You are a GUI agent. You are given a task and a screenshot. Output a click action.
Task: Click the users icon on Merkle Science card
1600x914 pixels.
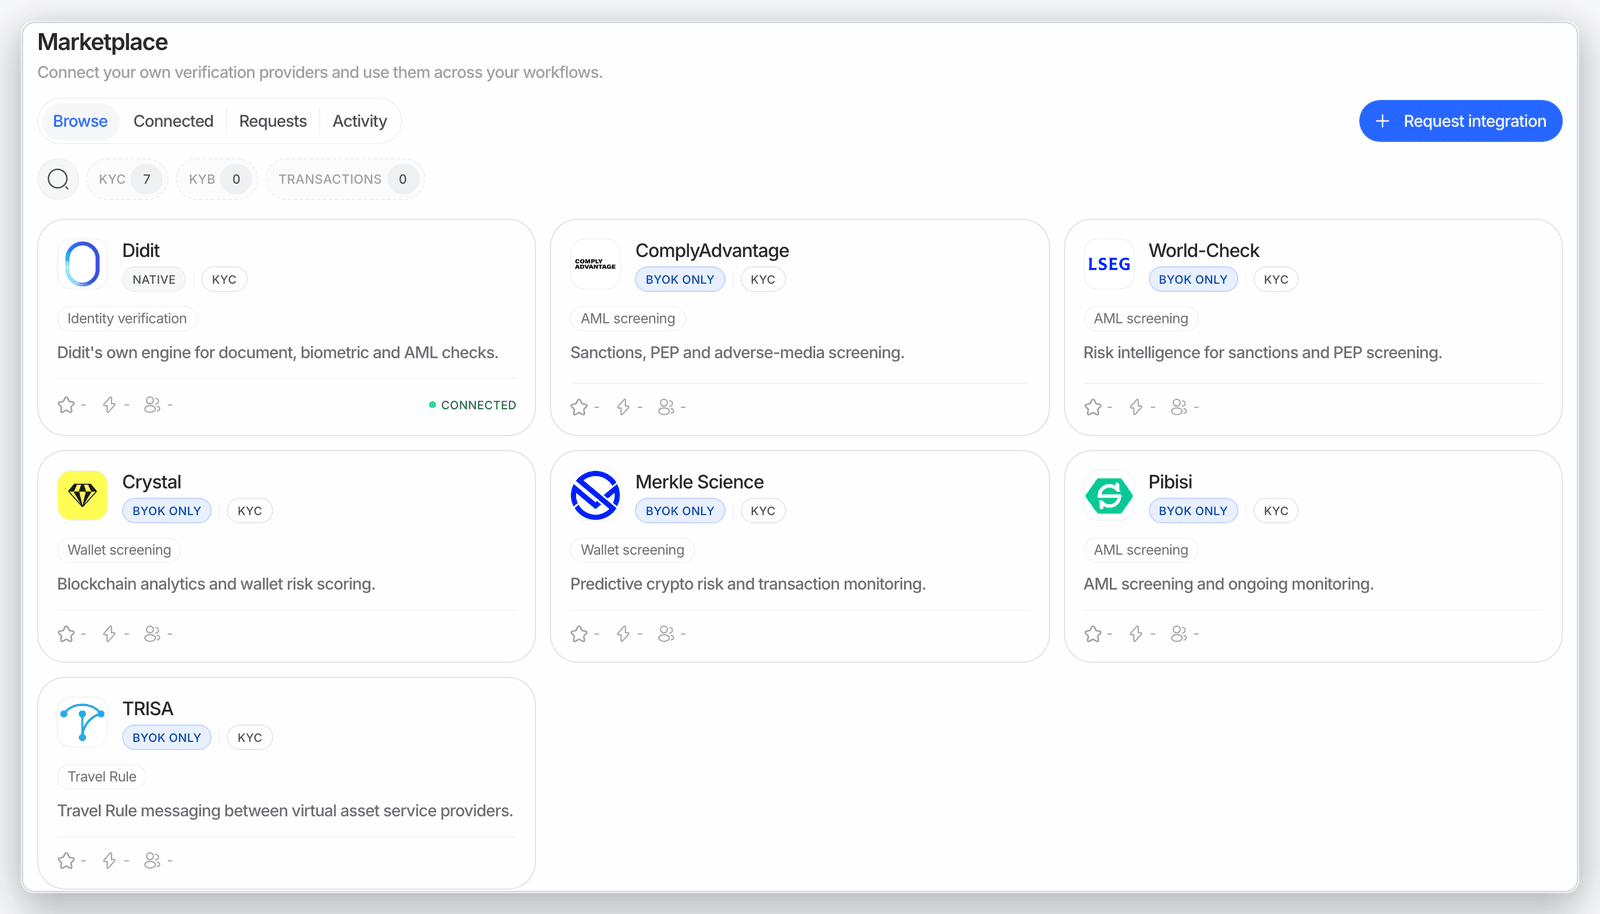tap(666, 634)
